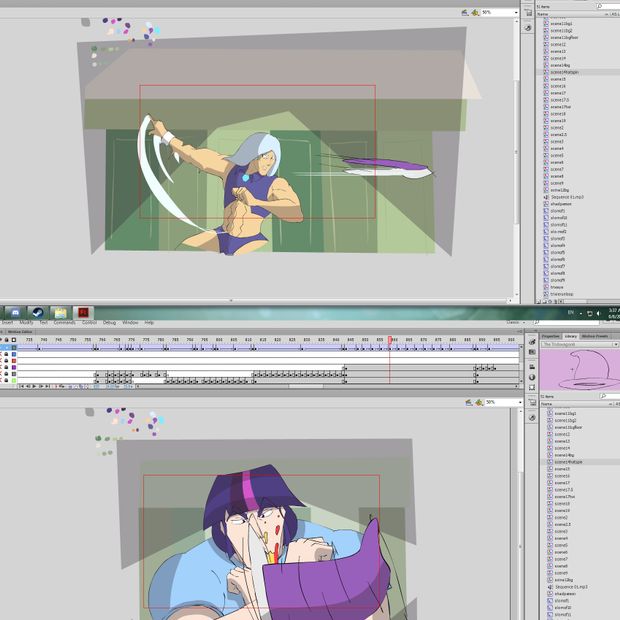Open the Info panel dock icon
The height and width of the screenshot is (620, 620).
(532, 377)
